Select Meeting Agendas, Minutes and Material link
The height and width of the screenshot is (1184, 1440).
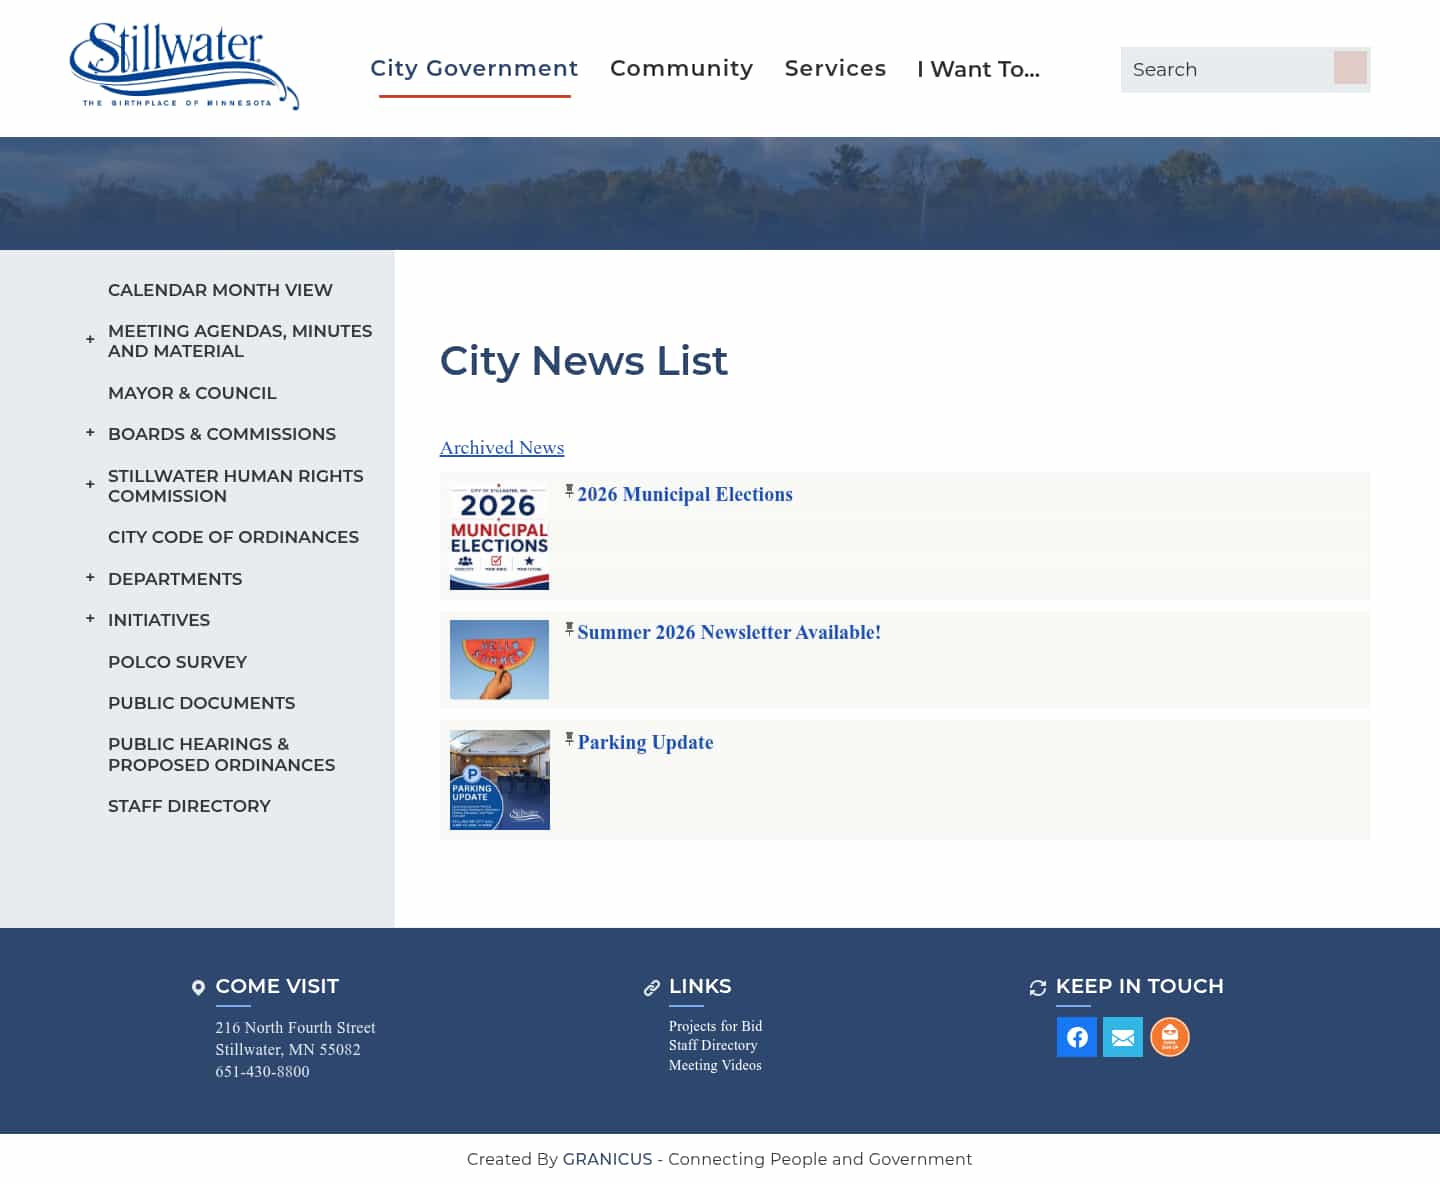coord(240,341)
